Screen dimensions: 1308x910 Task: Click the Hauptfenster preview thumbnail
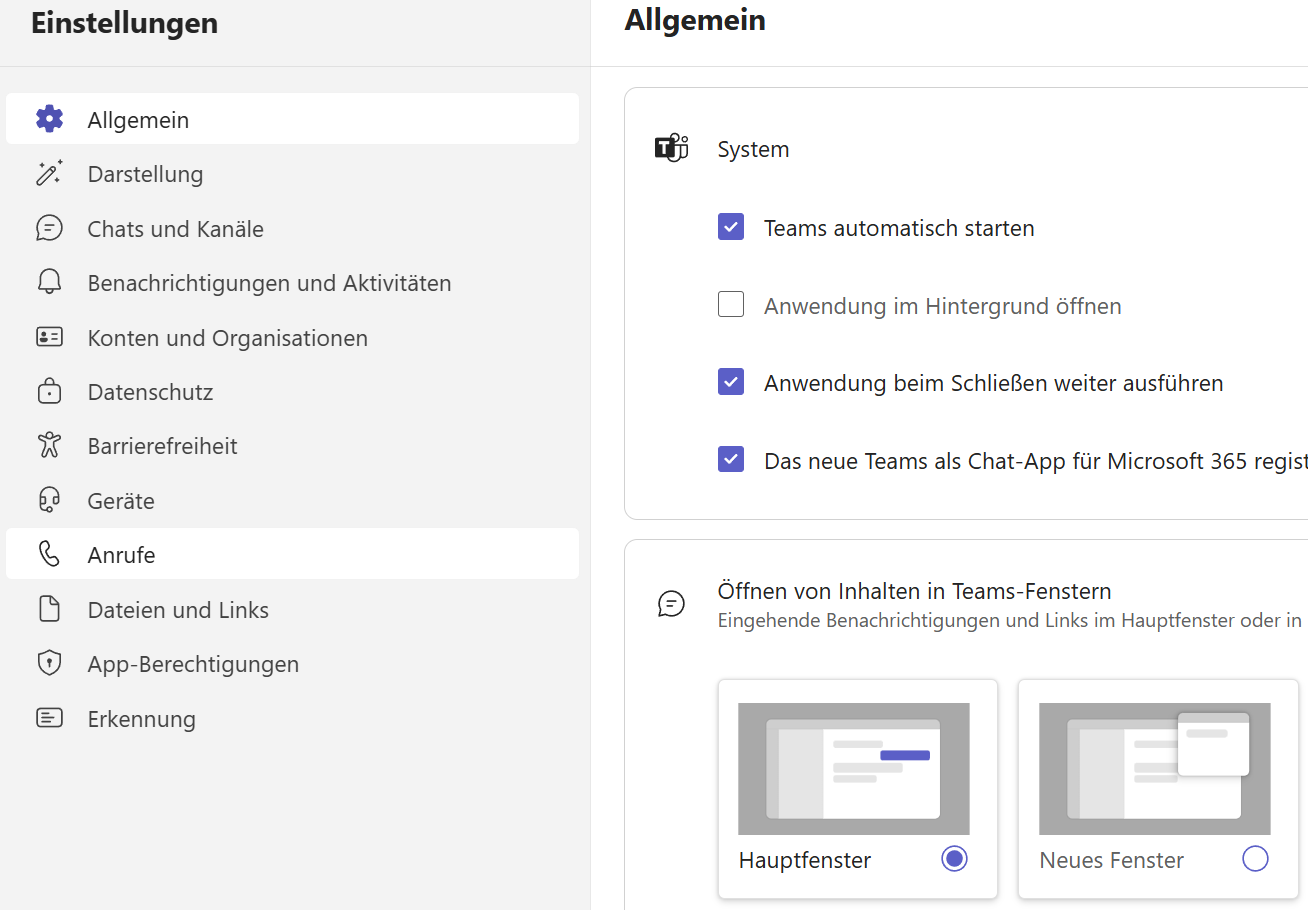pyautogui.click(x=853, y=768)
